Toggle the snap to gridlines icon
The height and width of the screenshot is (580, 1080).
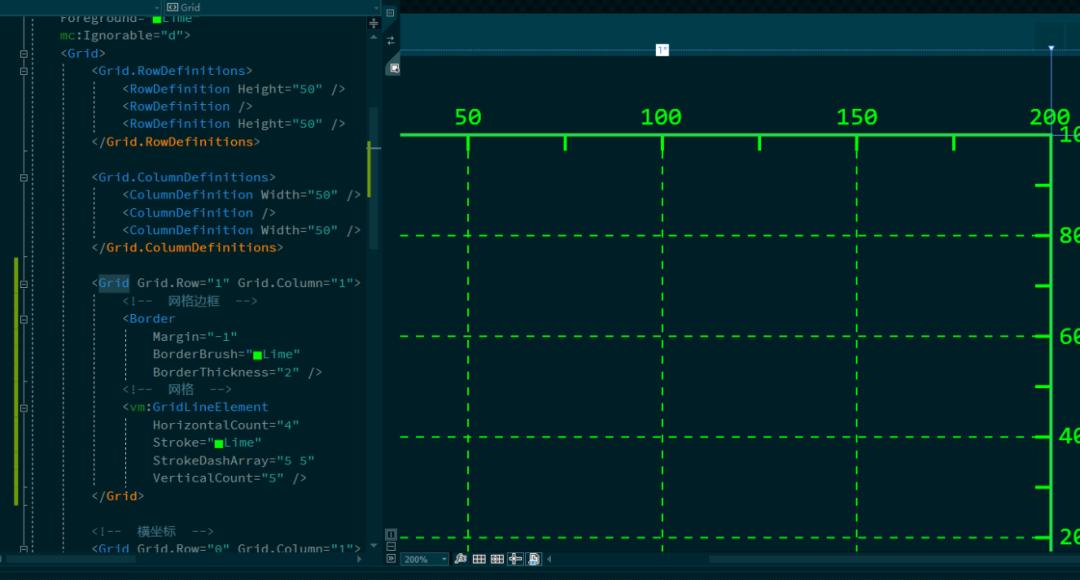497,559
